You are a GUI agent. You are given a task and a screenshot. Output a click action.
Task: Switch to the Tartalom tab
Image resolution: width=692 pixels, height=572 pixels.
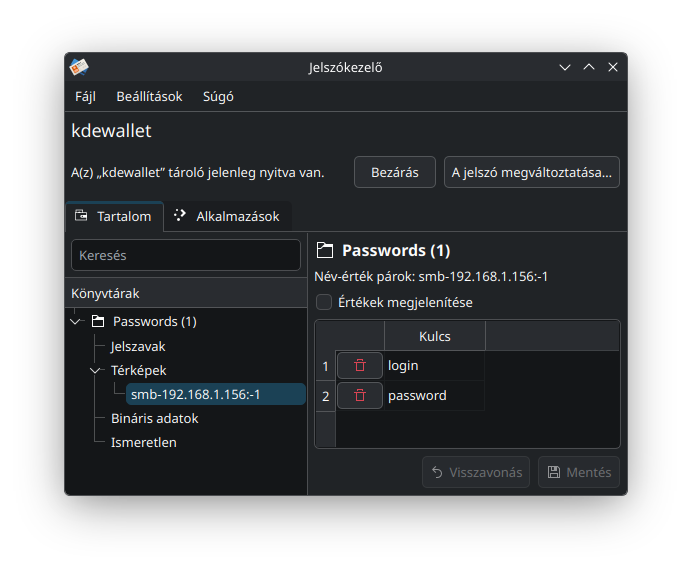(x=114, y=216)
